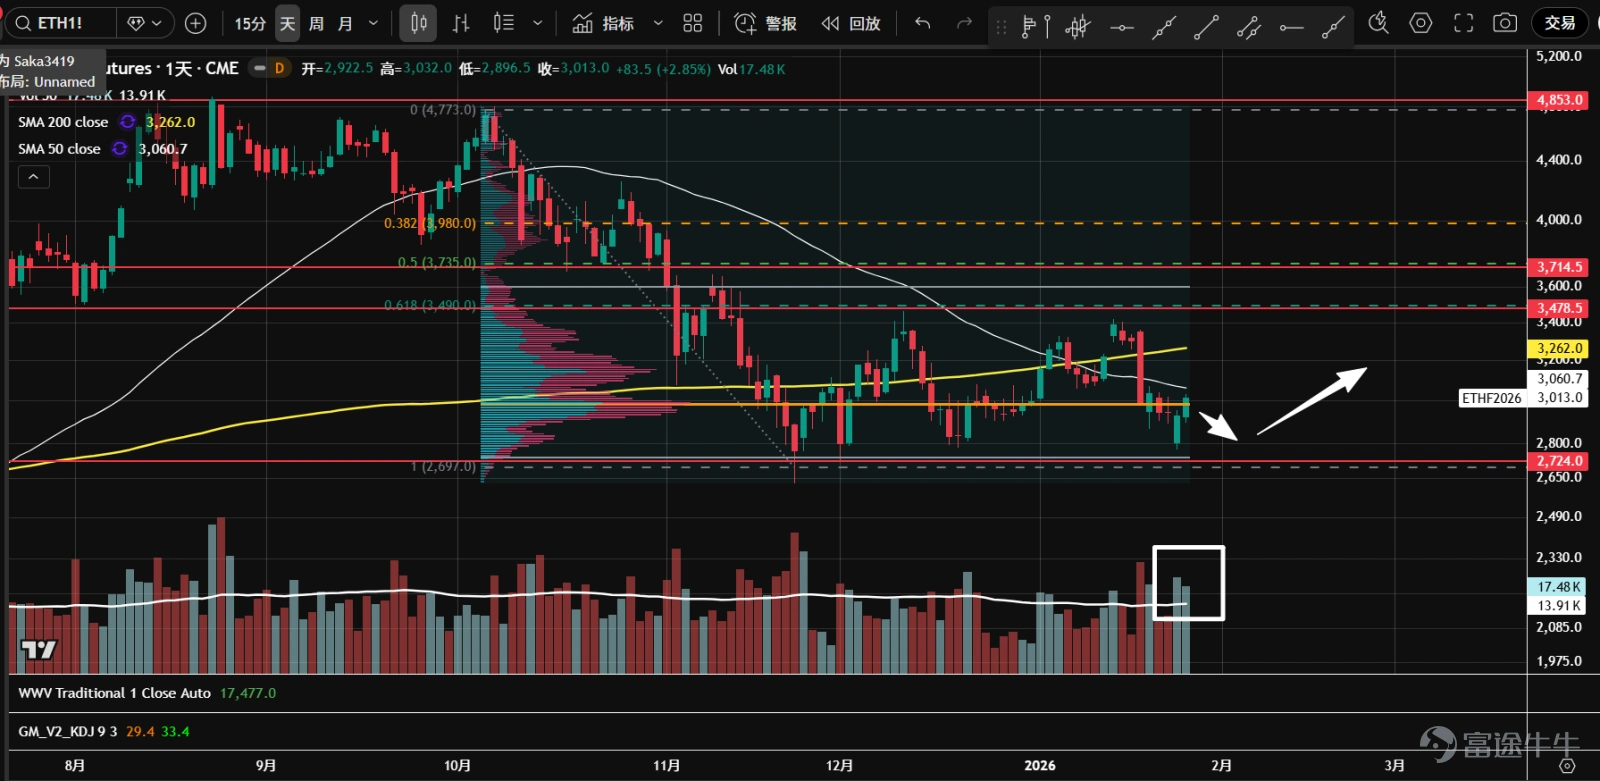Select the ray line drawing tool

pos(1333,27)
